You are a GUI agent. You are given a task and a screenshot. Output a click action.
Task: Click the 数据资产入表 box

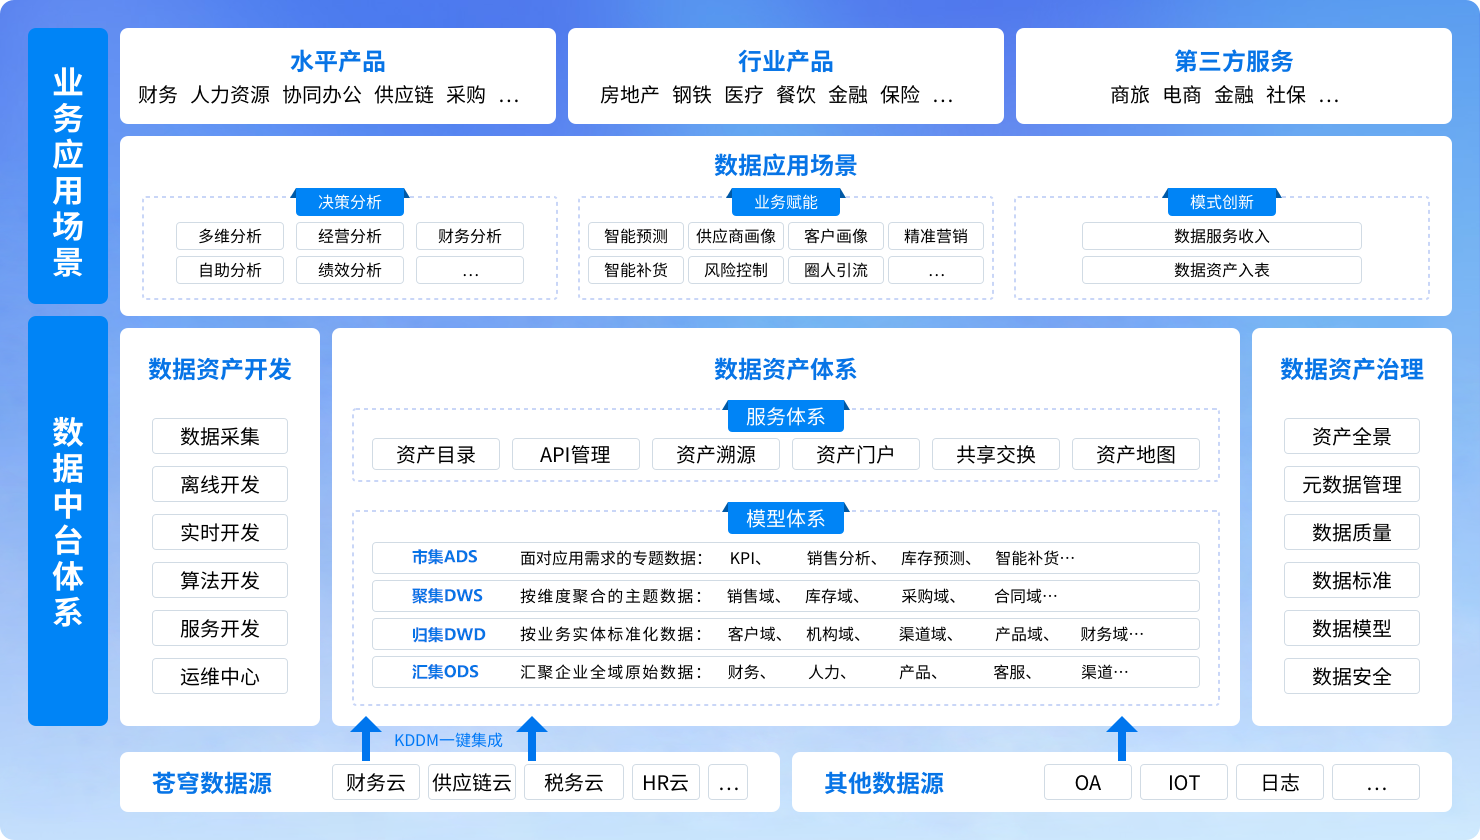(1221, 270)
